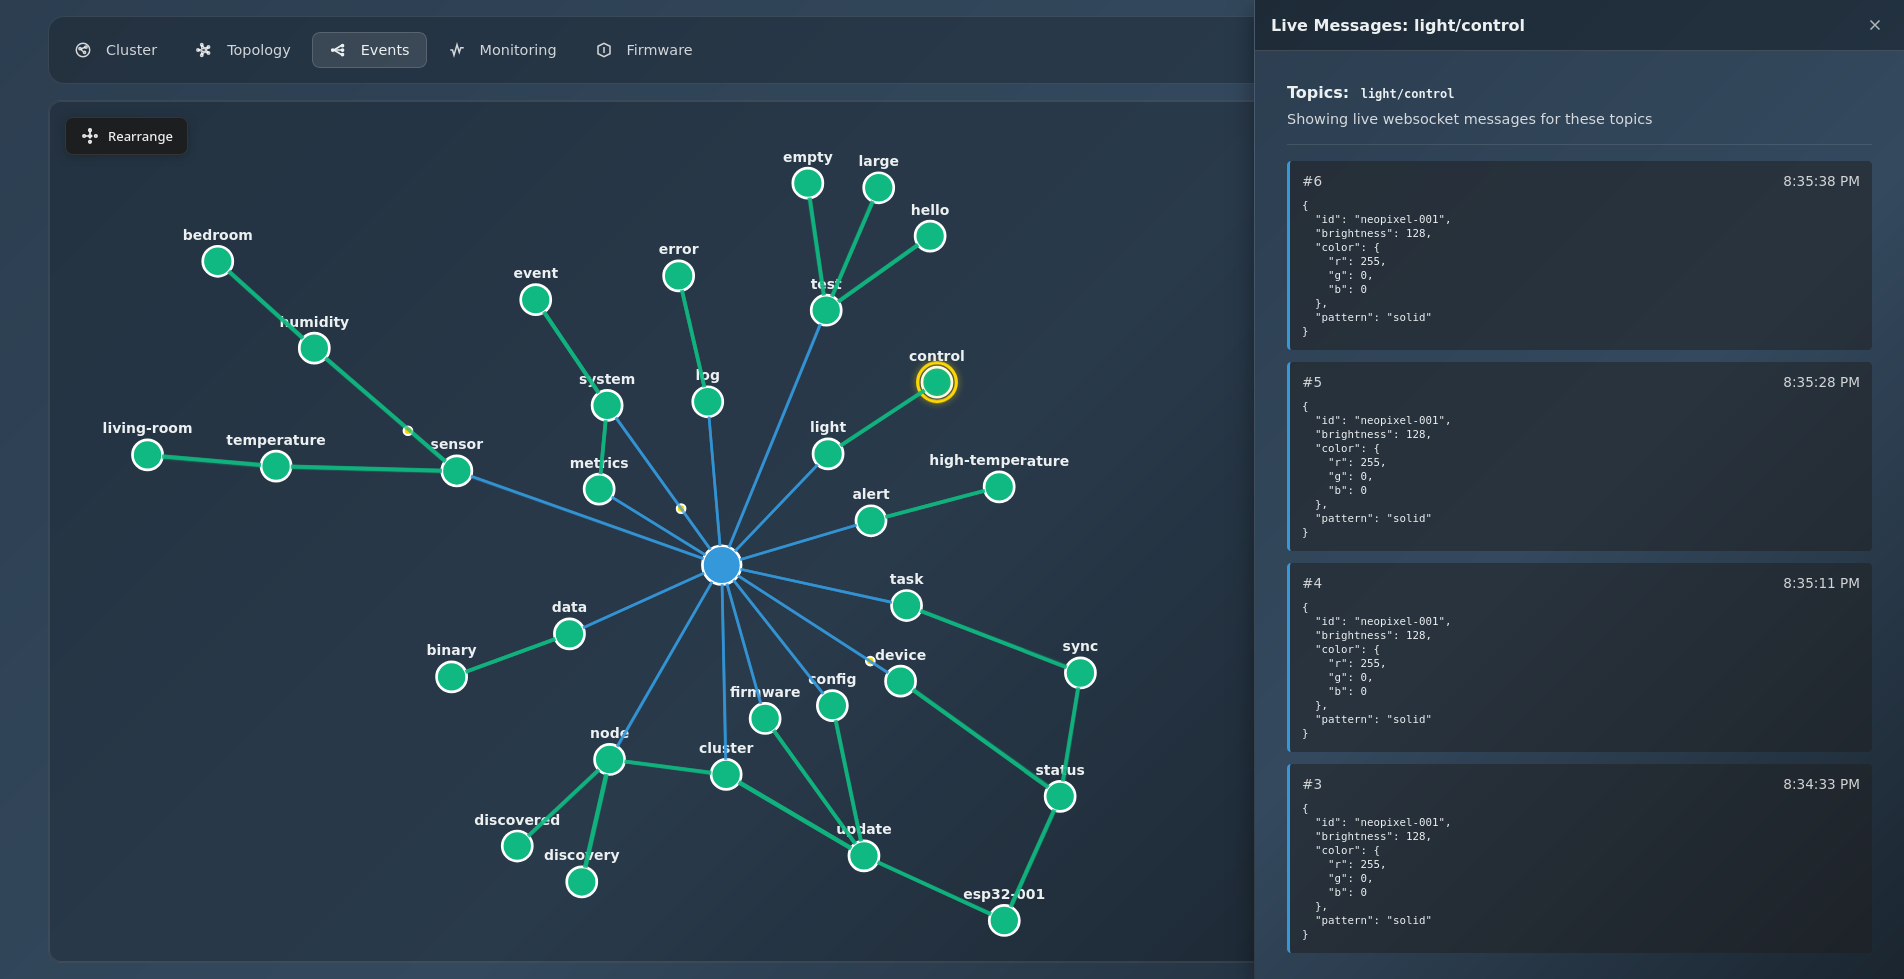
Task: Click the Events tab icon
Action: 338,50
